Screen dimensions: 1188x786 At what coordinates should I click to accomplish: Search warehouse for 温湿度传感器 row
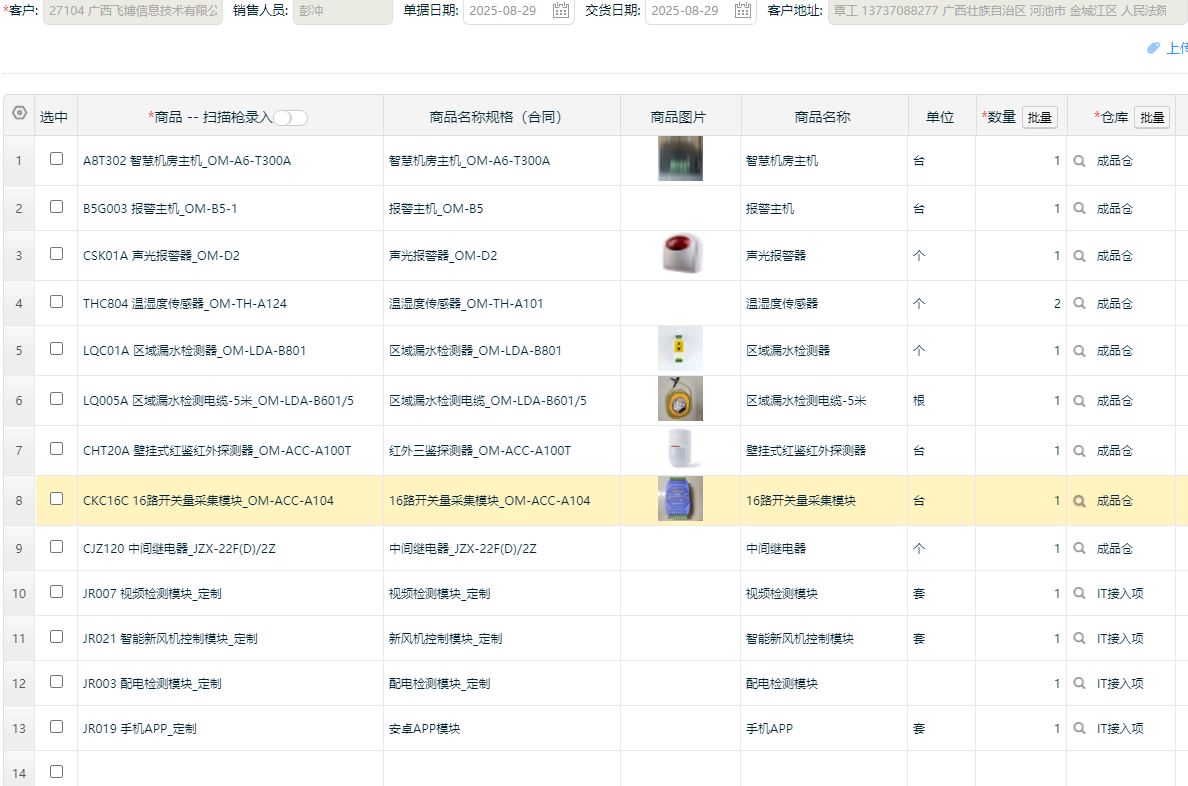pos(1080,303)
